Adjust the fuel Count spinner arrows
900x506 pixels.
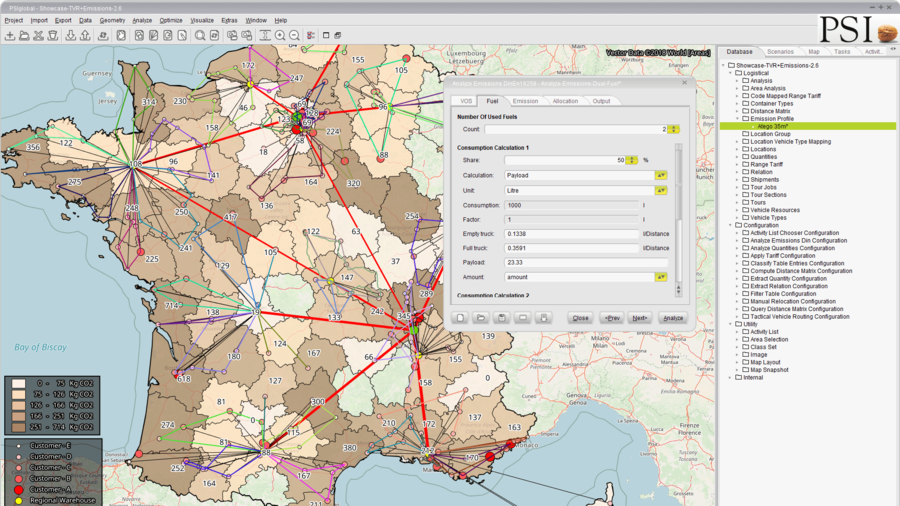[x=674, y=129]
